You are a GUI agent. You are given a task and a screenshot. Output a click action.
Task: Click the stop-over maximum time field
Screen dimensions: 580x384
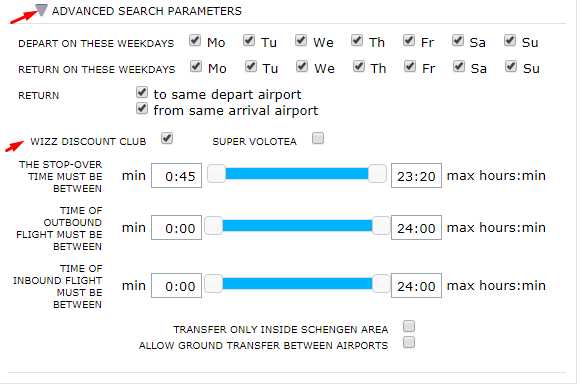pos(416,175)
